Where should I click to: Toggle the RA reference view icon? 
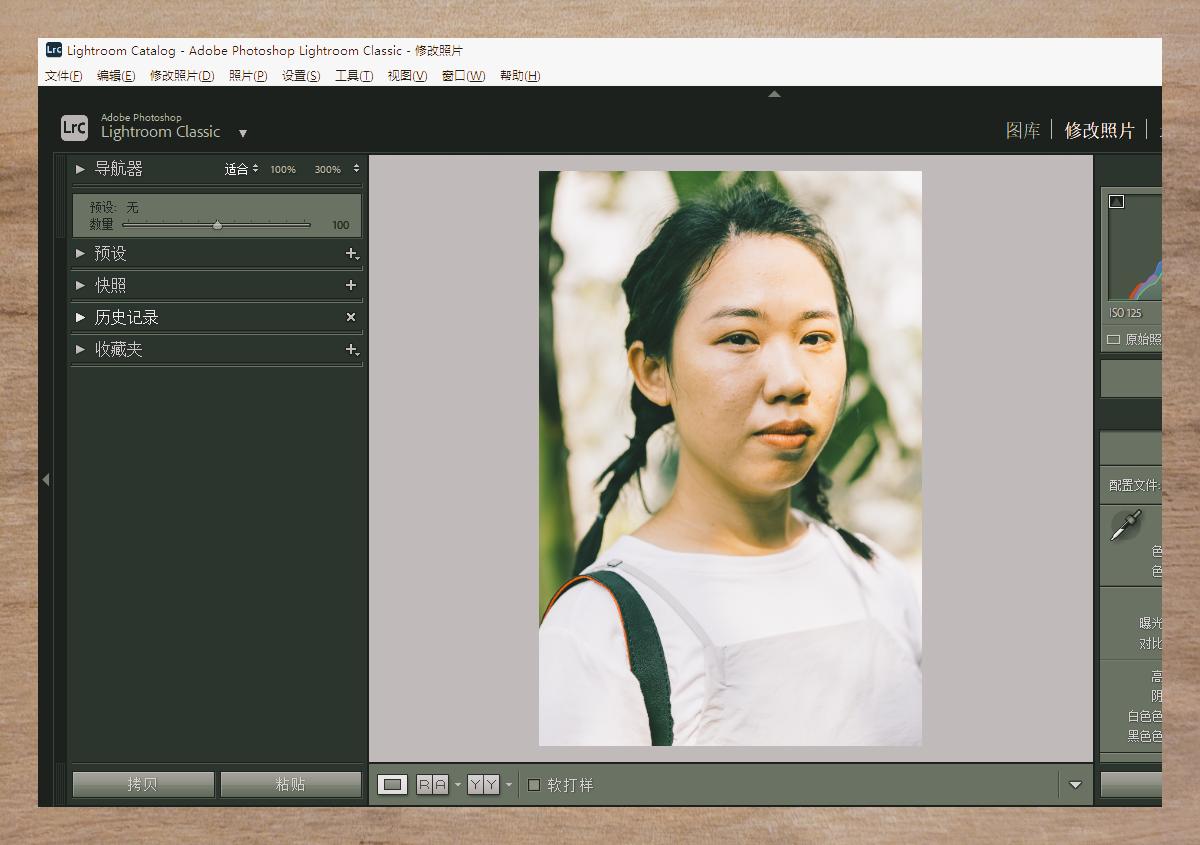tap(432, 785)
